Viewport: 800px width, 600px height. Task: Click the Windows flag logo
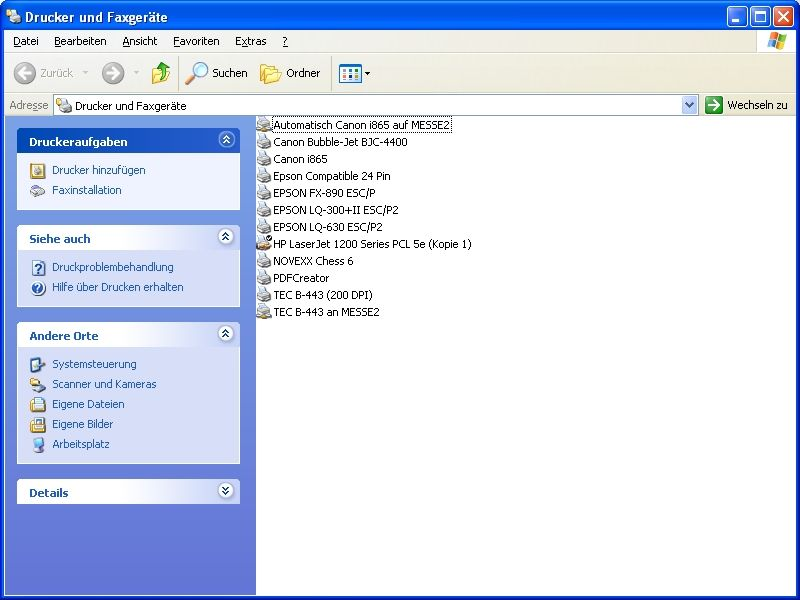pyautogui.click(x=777, y=41)
